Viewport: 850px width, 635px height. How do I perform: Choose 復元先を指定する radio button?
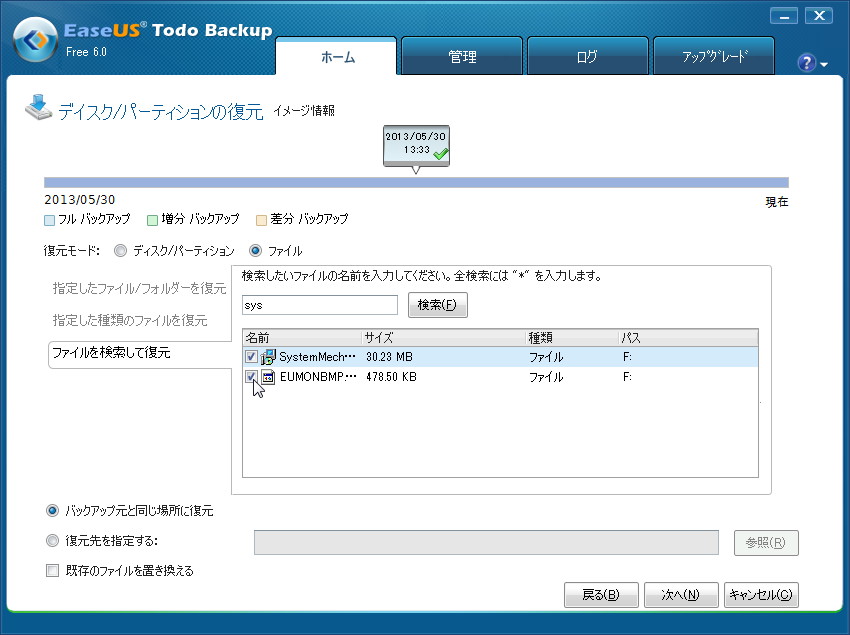[x=53, y=541]
